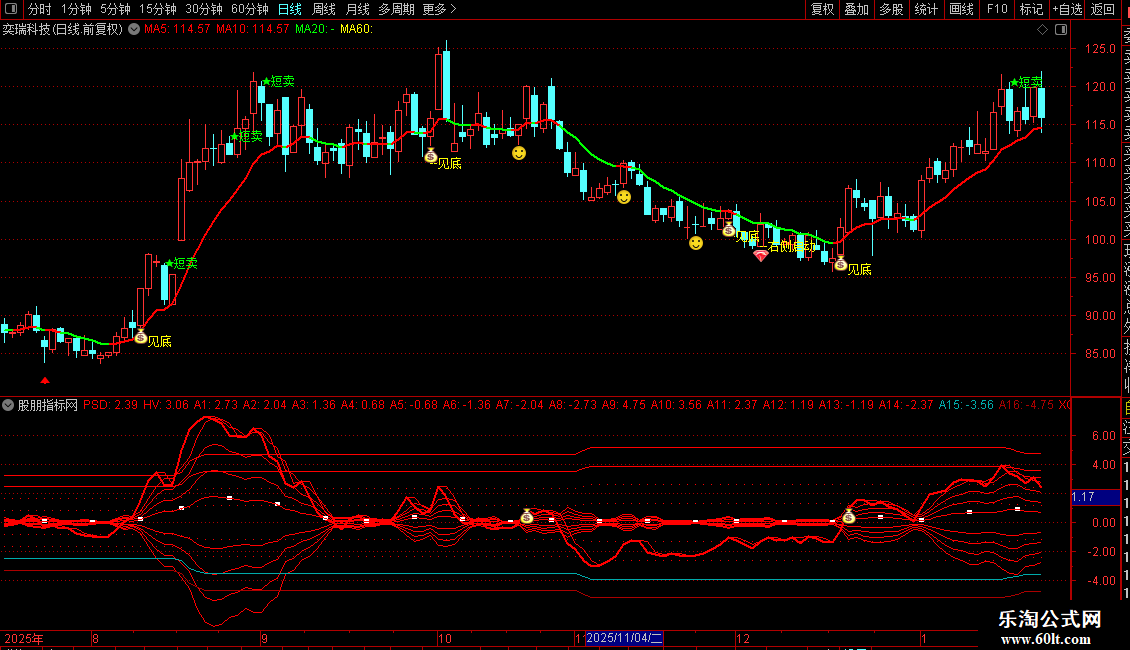
Task: Click the 100.0 price axis label
Action: point(1100,239)
